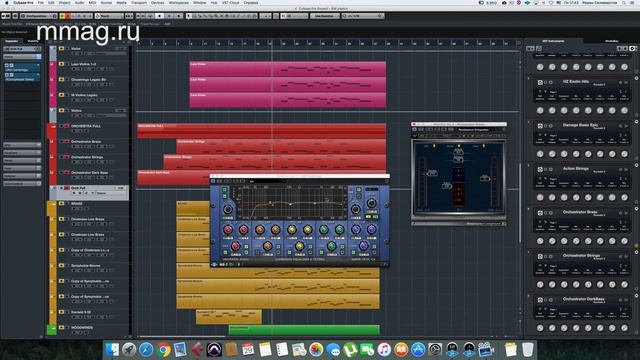Click the Action Strings rack activate icon
Image resolution: width=640 pixels, height=360 pixels.
(540, 169)
